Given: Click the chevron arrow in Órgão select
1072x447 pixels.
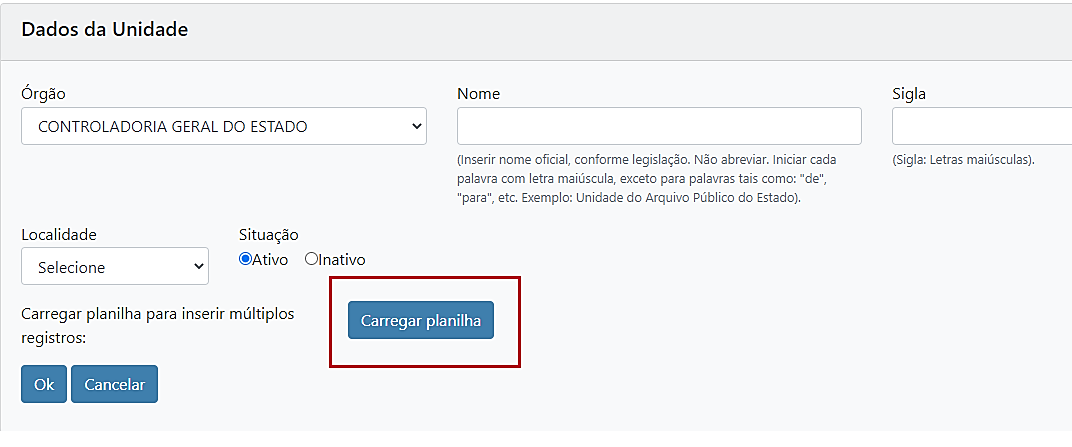Looking at the screenshot, I should click(x=416, y=127).
